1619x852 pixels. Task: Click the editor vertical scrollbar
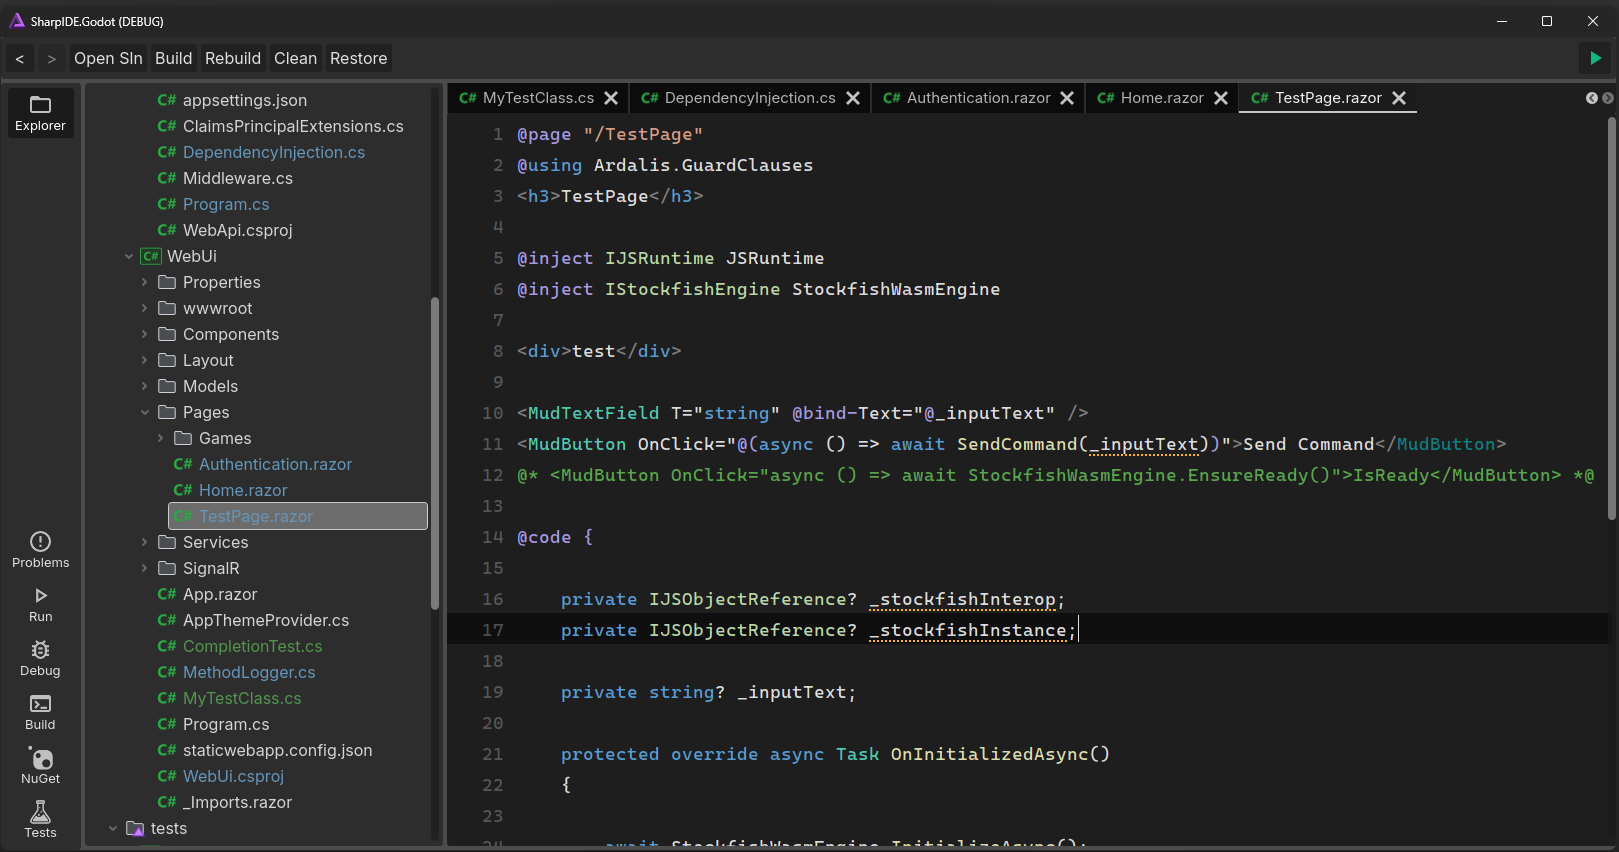pyautogui.click(x=1612, y=318)
